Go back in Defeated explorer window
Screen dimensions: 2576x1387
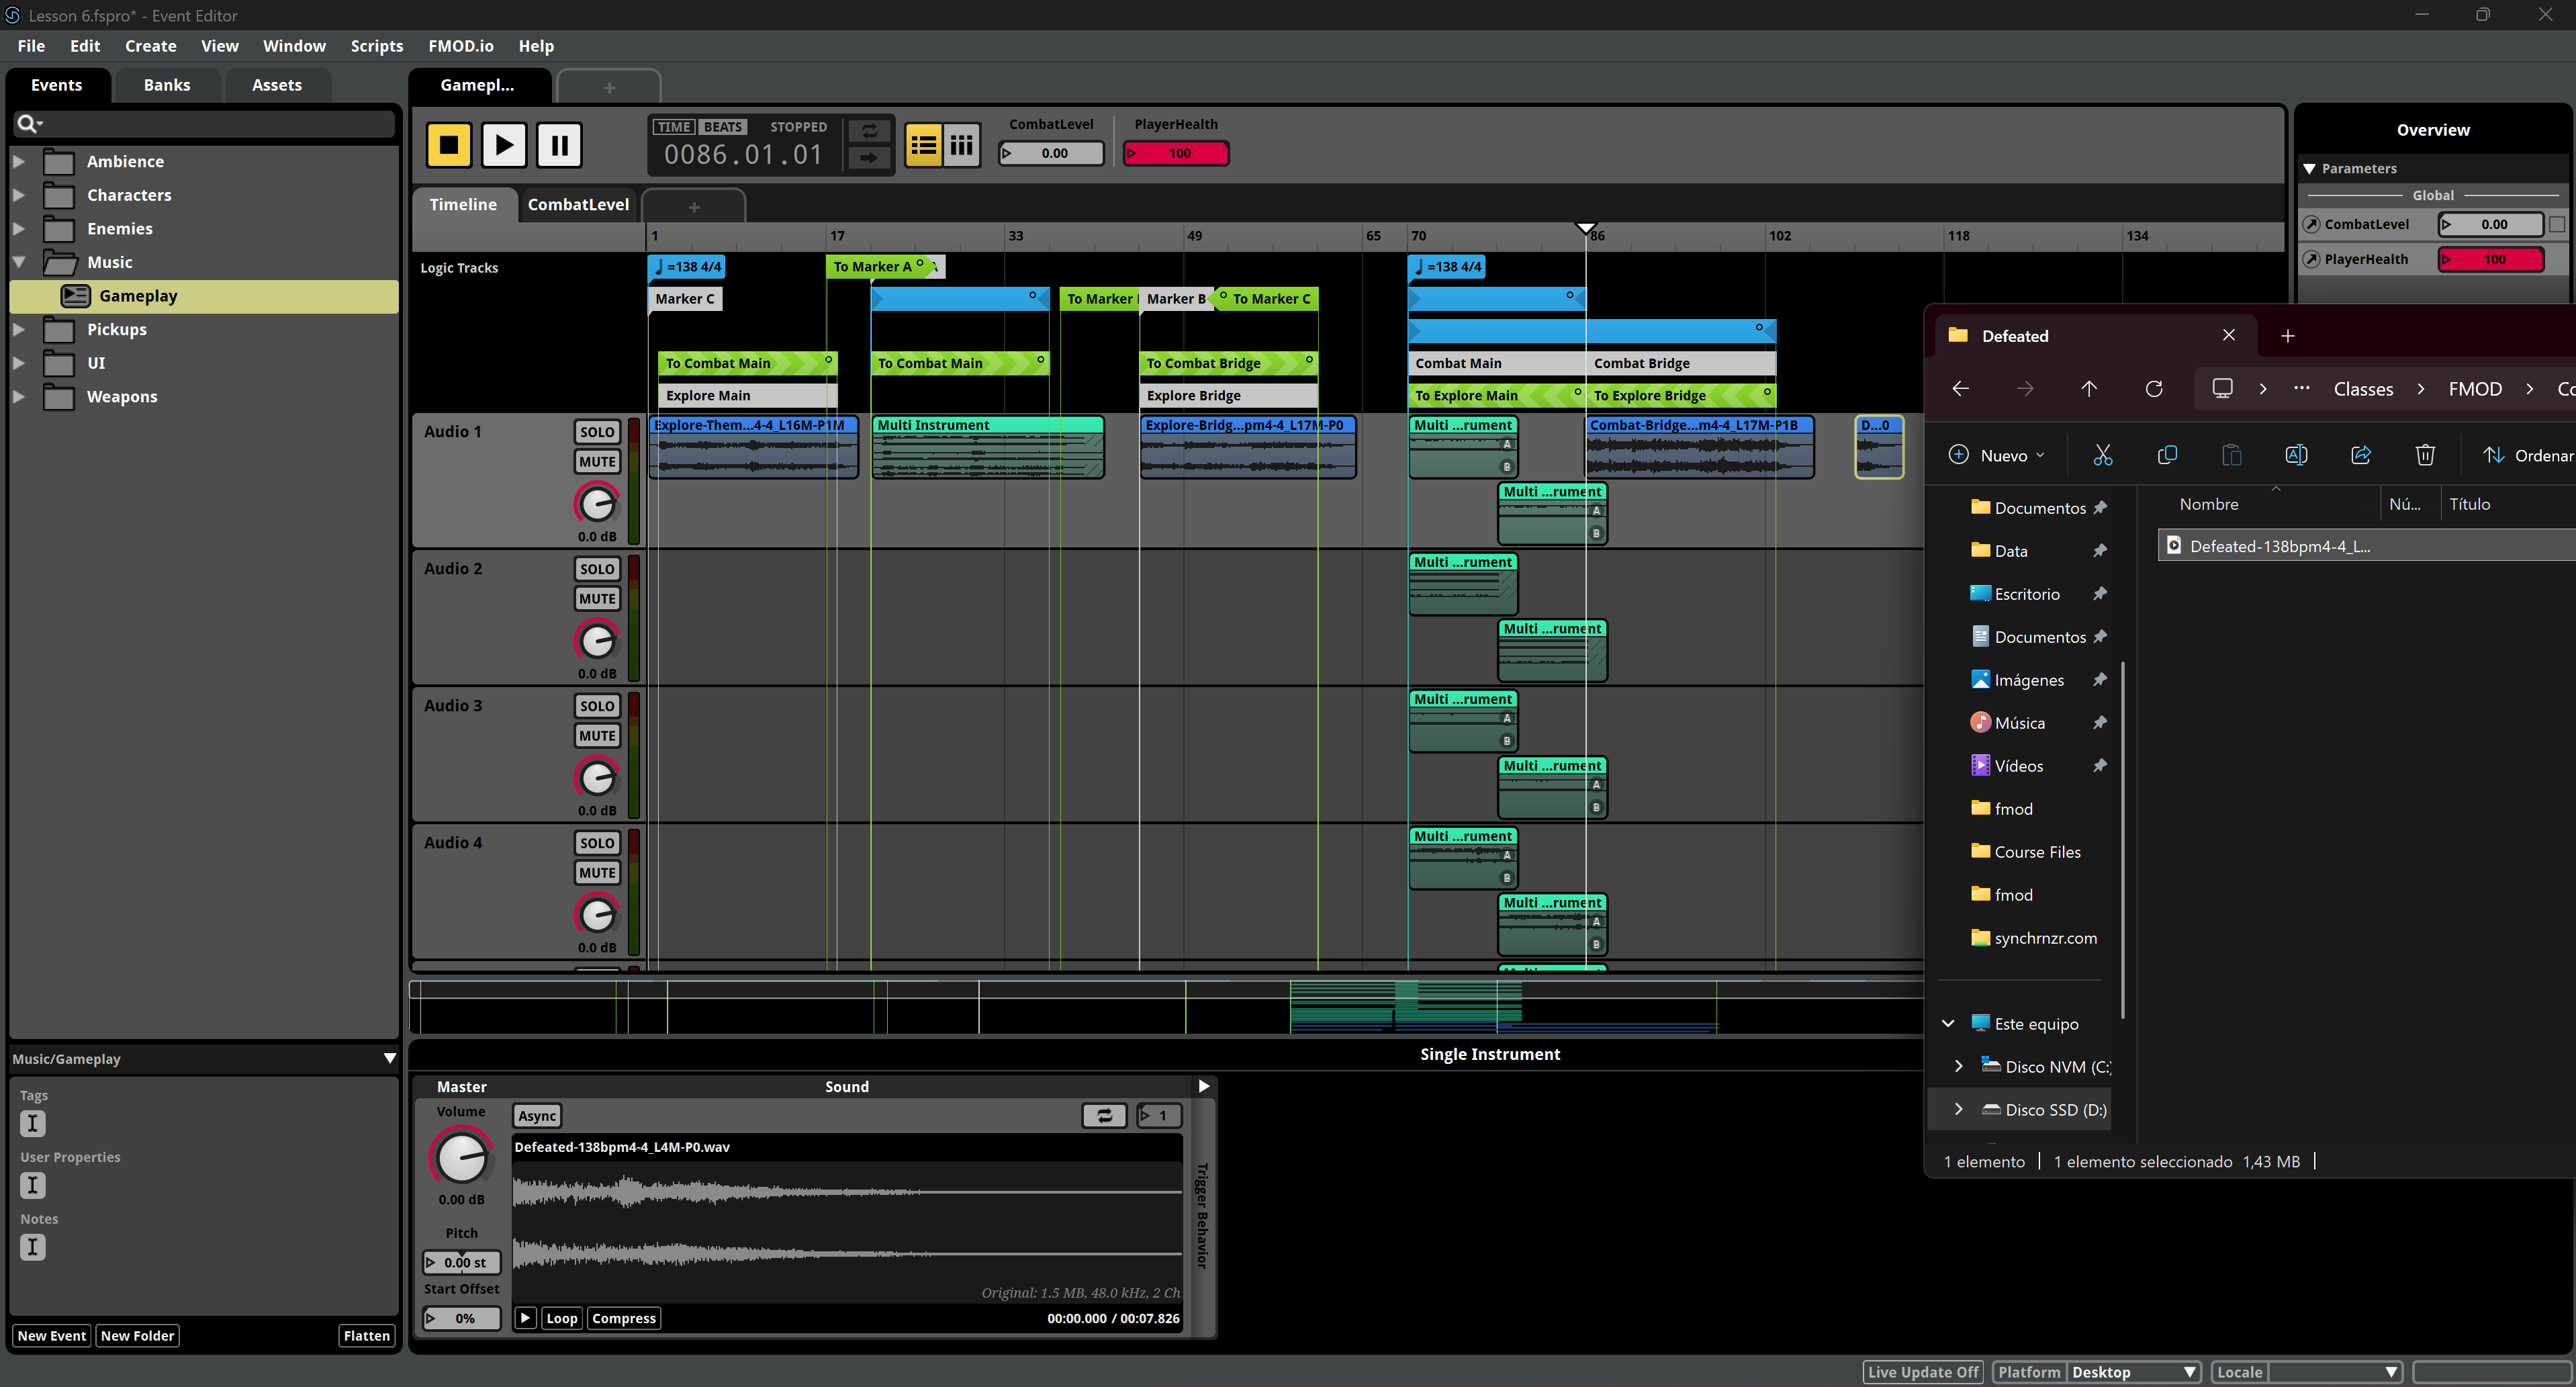pyautogui.click(x=1961, y=389)
